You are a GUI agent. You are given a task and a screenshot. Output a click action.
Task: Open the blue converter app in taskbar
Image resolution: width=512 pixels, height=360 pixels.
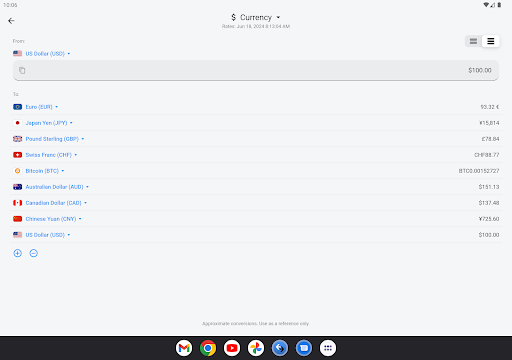click(x=280, y=348)
